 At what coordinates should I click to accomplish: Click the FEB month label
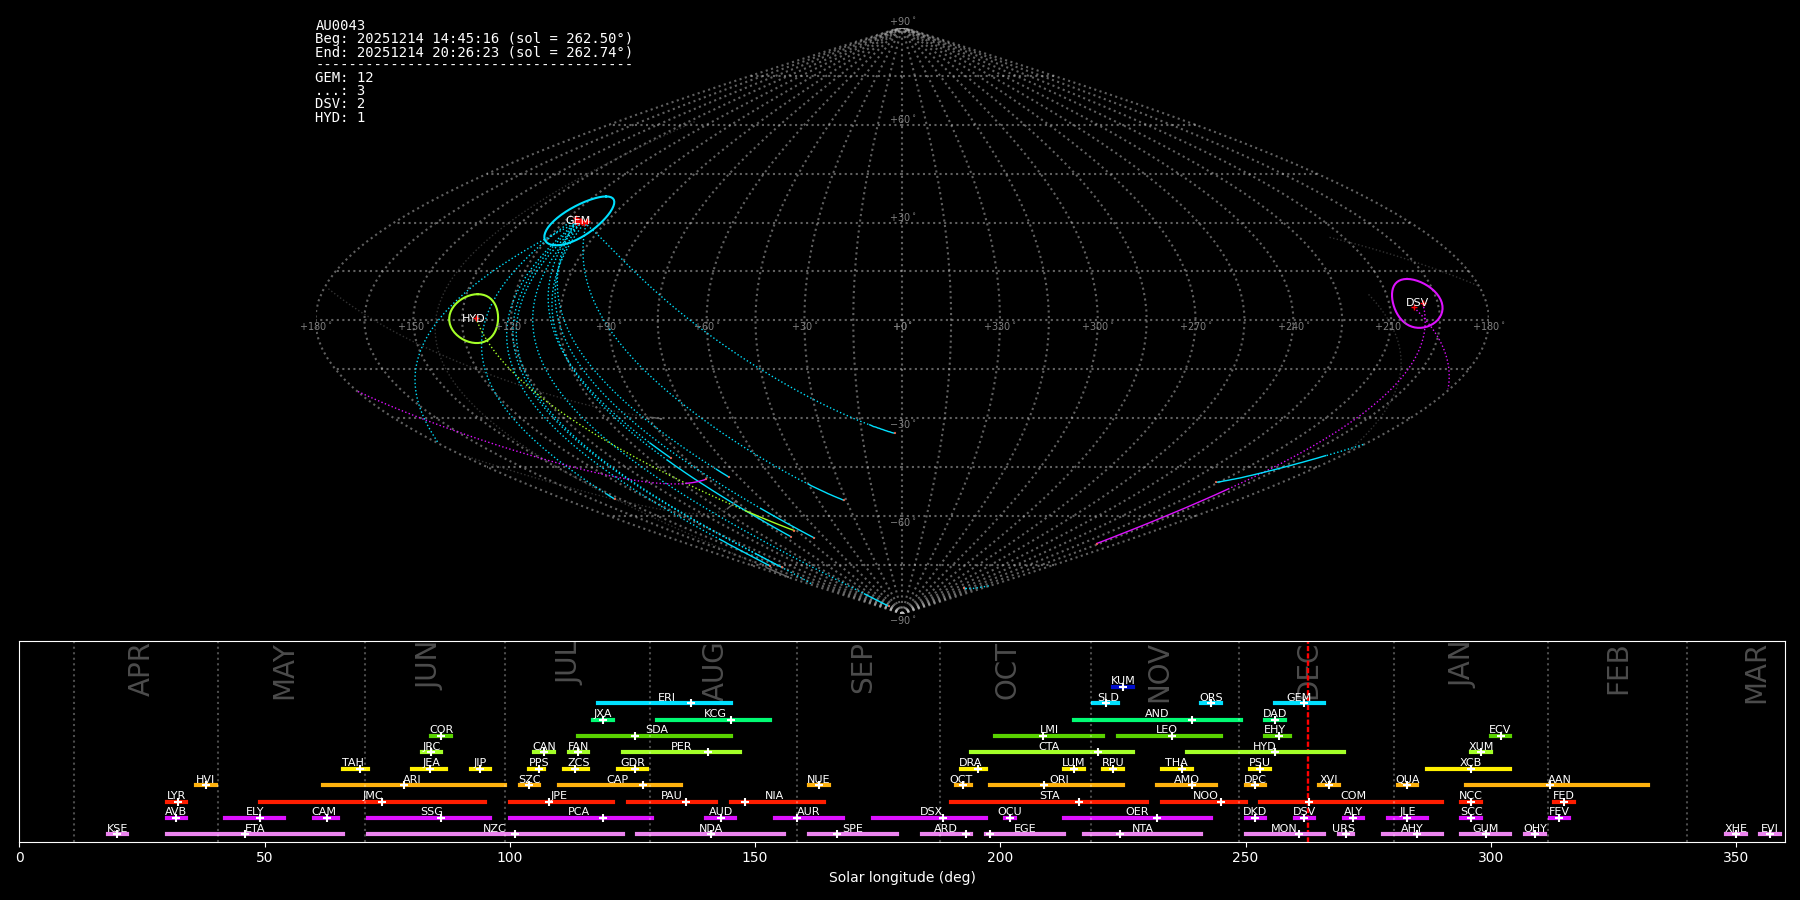(x=1617, y=671)
